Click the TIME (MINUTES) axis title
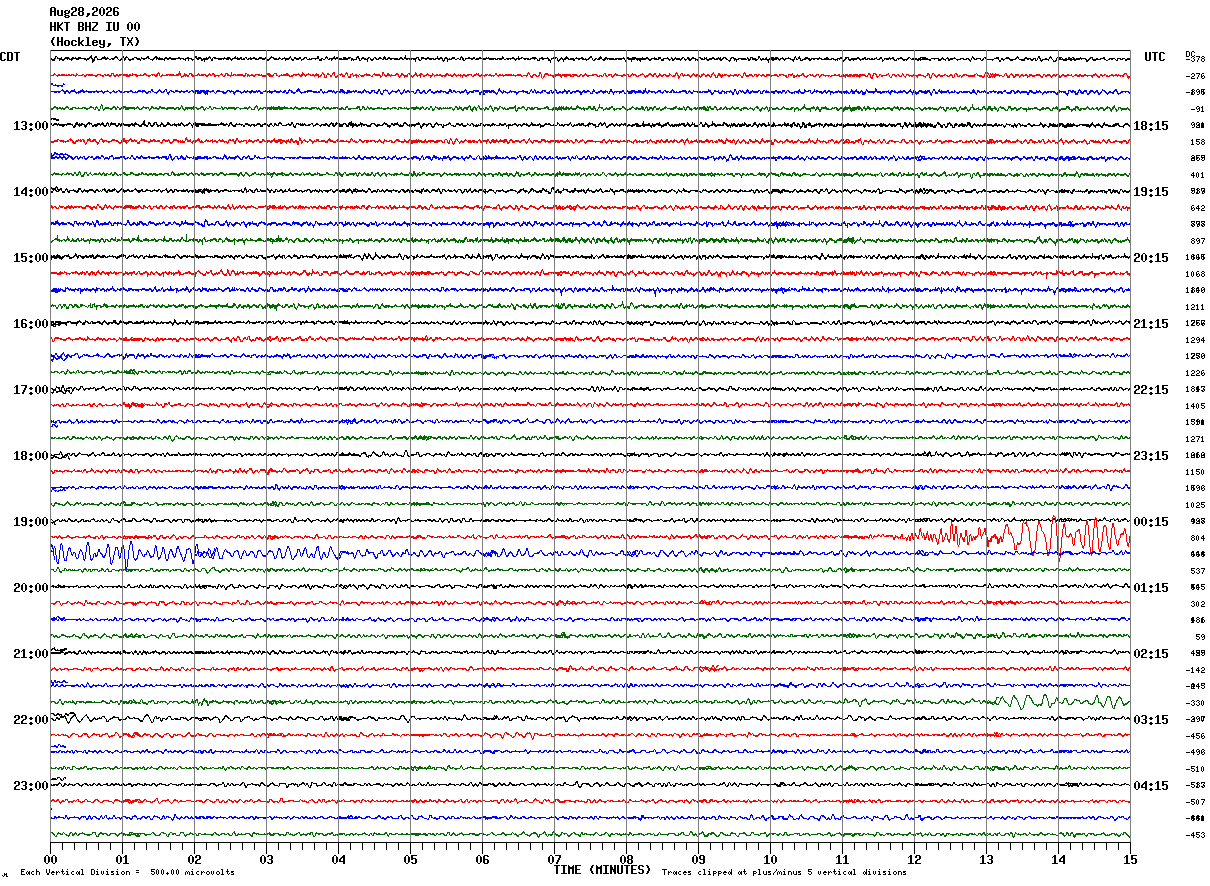The width and height of the screenshot is (1210, 886). coord(602,870)
